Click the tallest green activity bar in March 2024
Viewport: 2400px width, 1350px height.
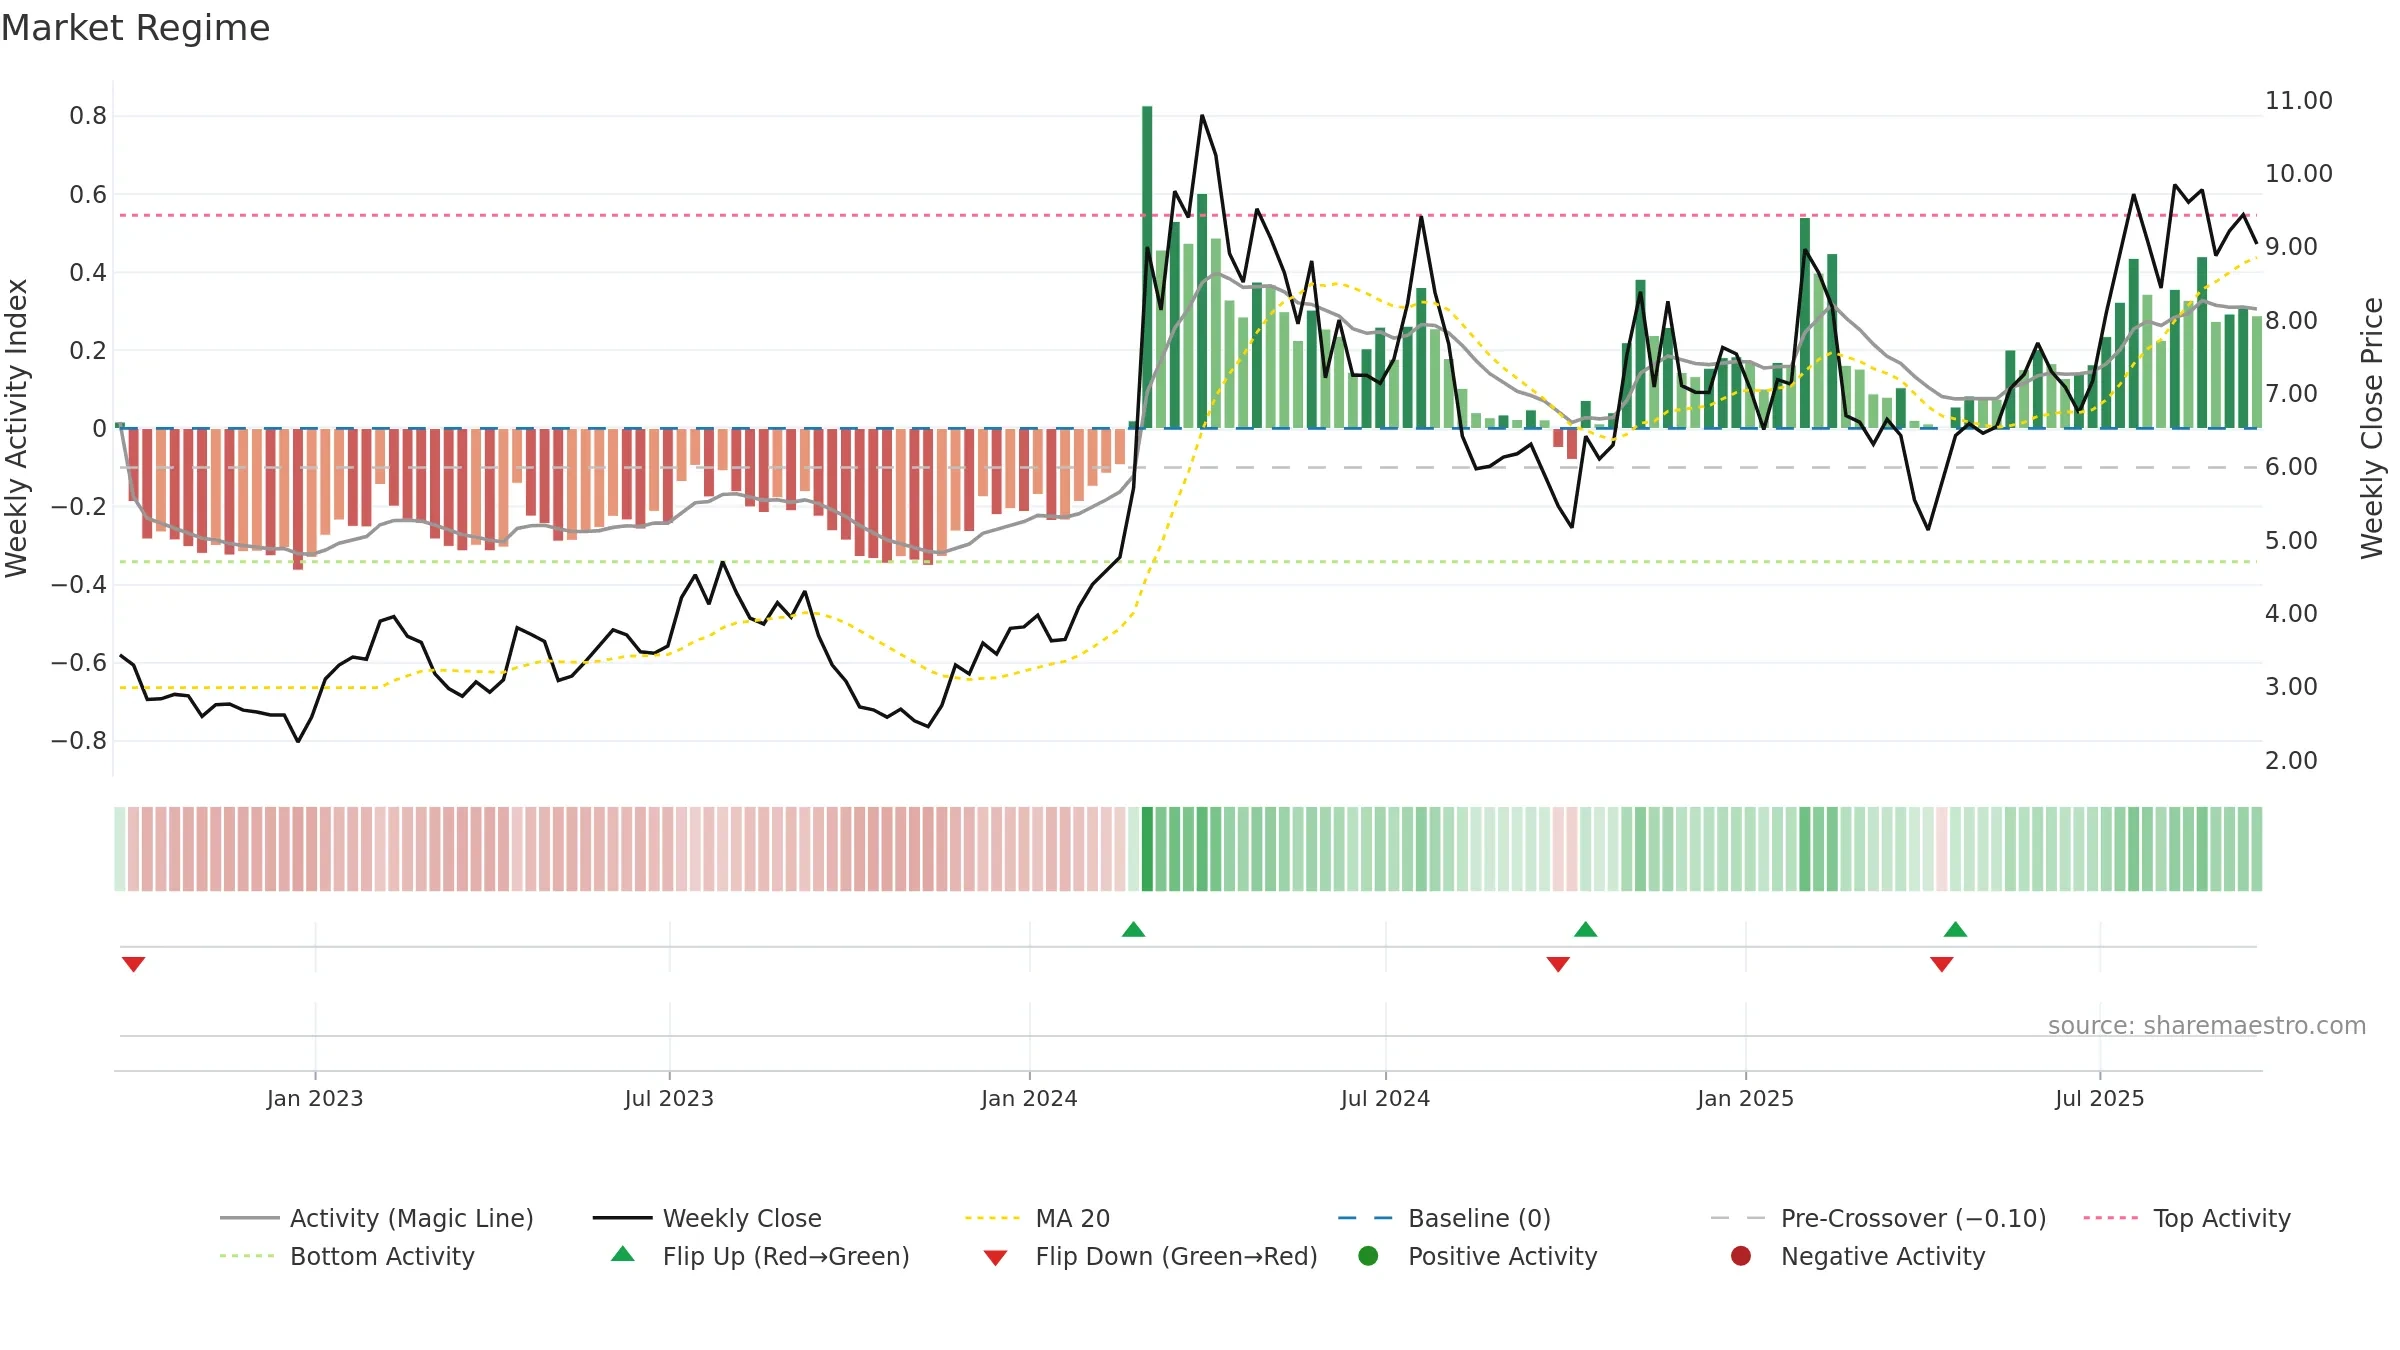[1147, 267]
